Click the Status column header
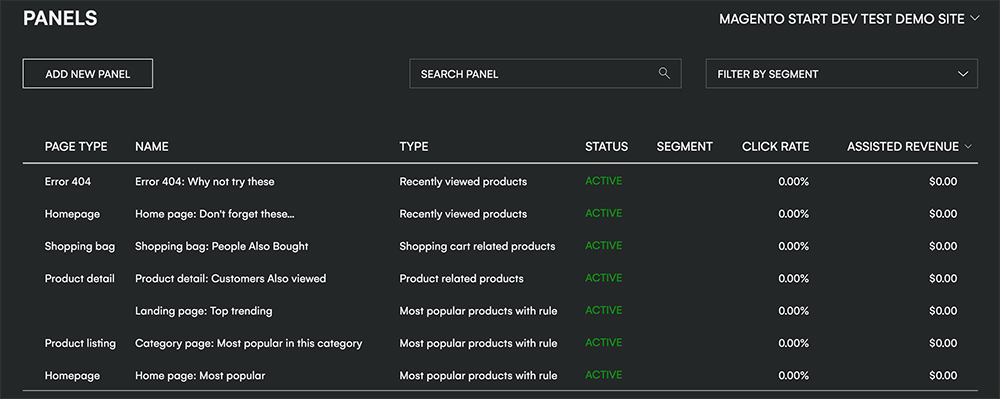The image size is (1000, 399). click(x=607, y=147)
